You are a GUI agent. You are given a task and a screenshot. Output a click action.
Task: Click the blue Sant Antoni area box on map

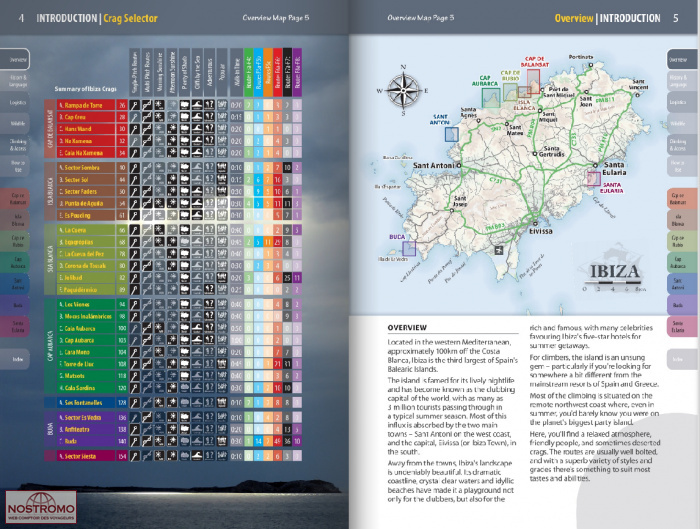point(451,134)
